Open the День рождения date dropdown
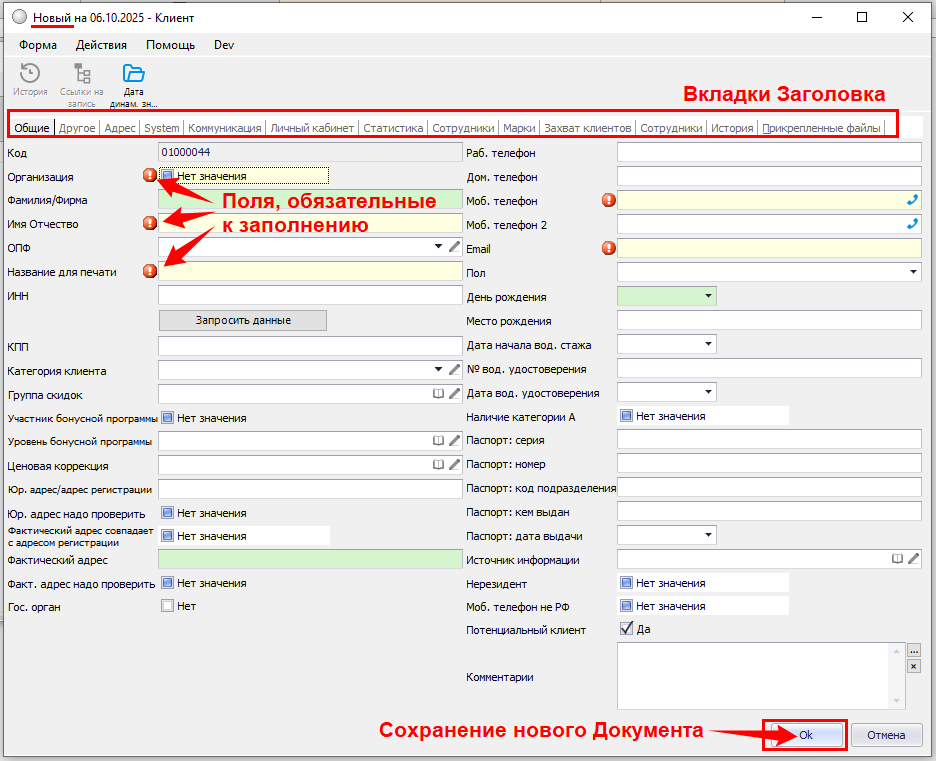 coord(708,296)
